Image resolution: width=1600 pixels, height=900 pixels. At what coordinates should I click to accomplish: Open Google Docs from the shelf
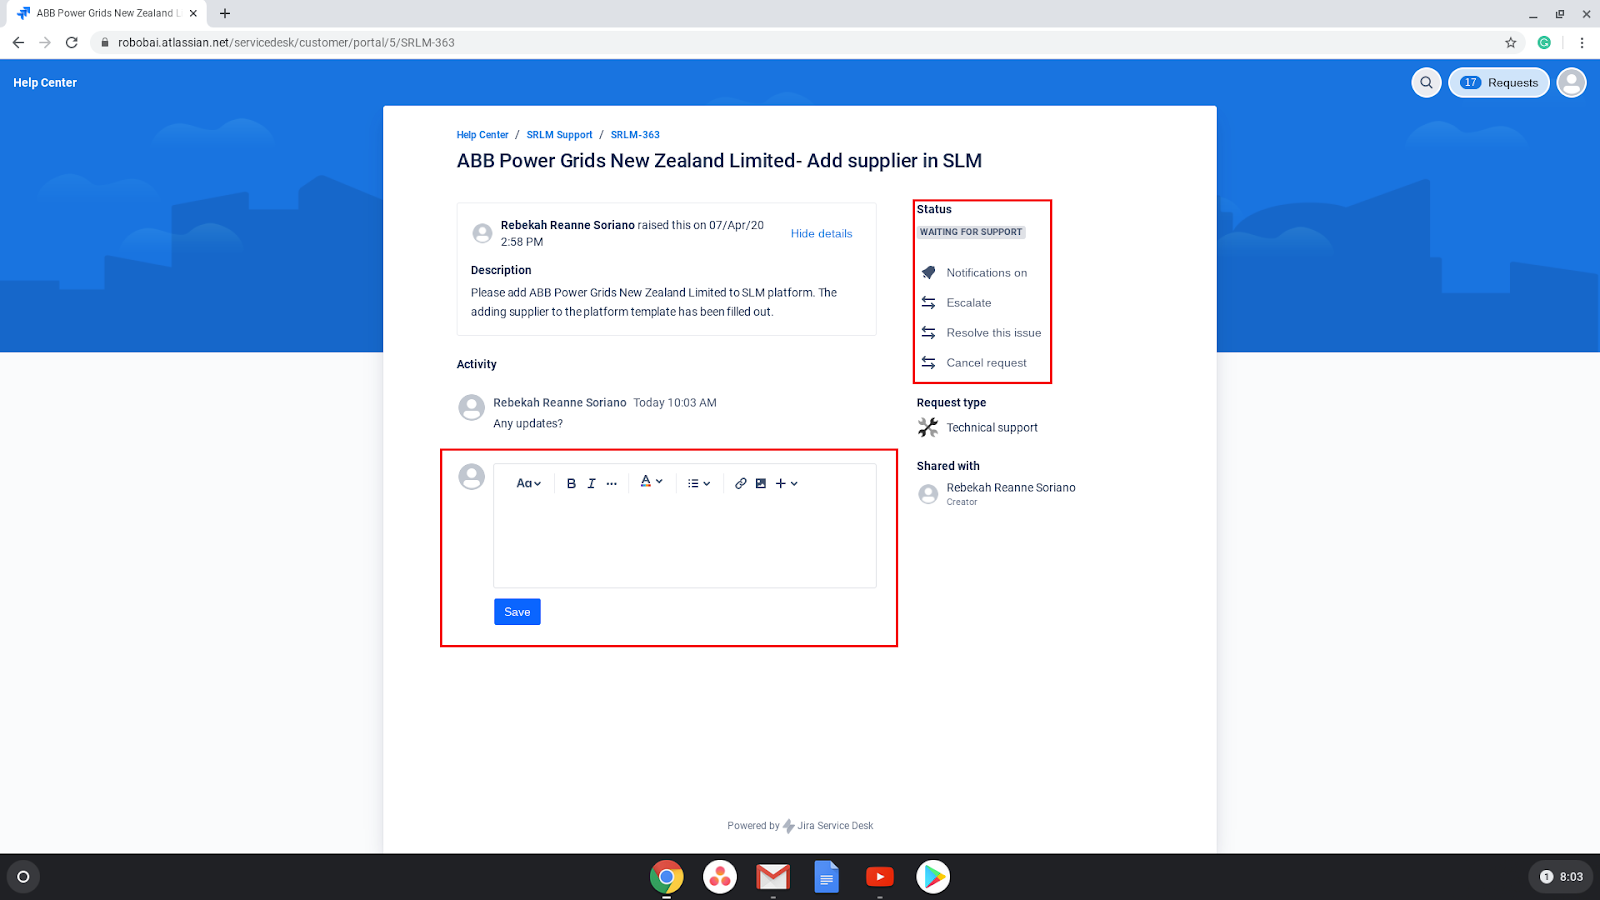[x=826, y=877]
